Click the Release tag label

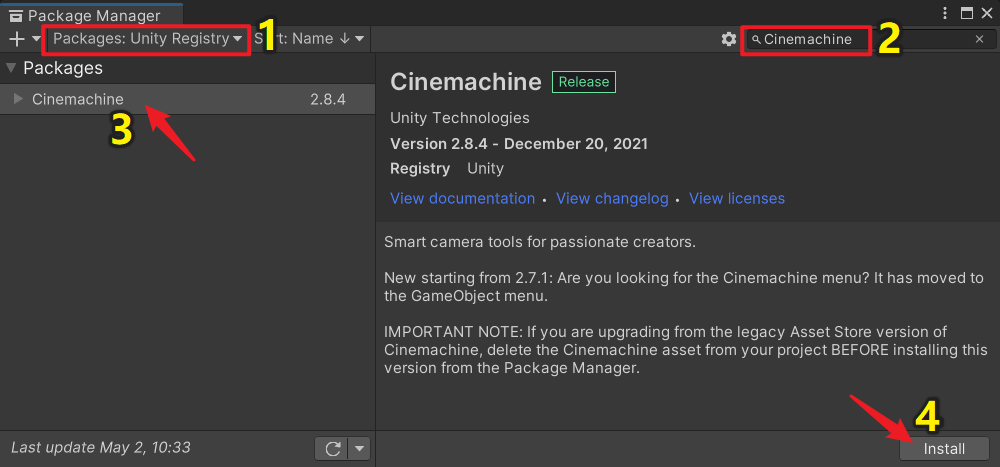(x=584, y=82)
